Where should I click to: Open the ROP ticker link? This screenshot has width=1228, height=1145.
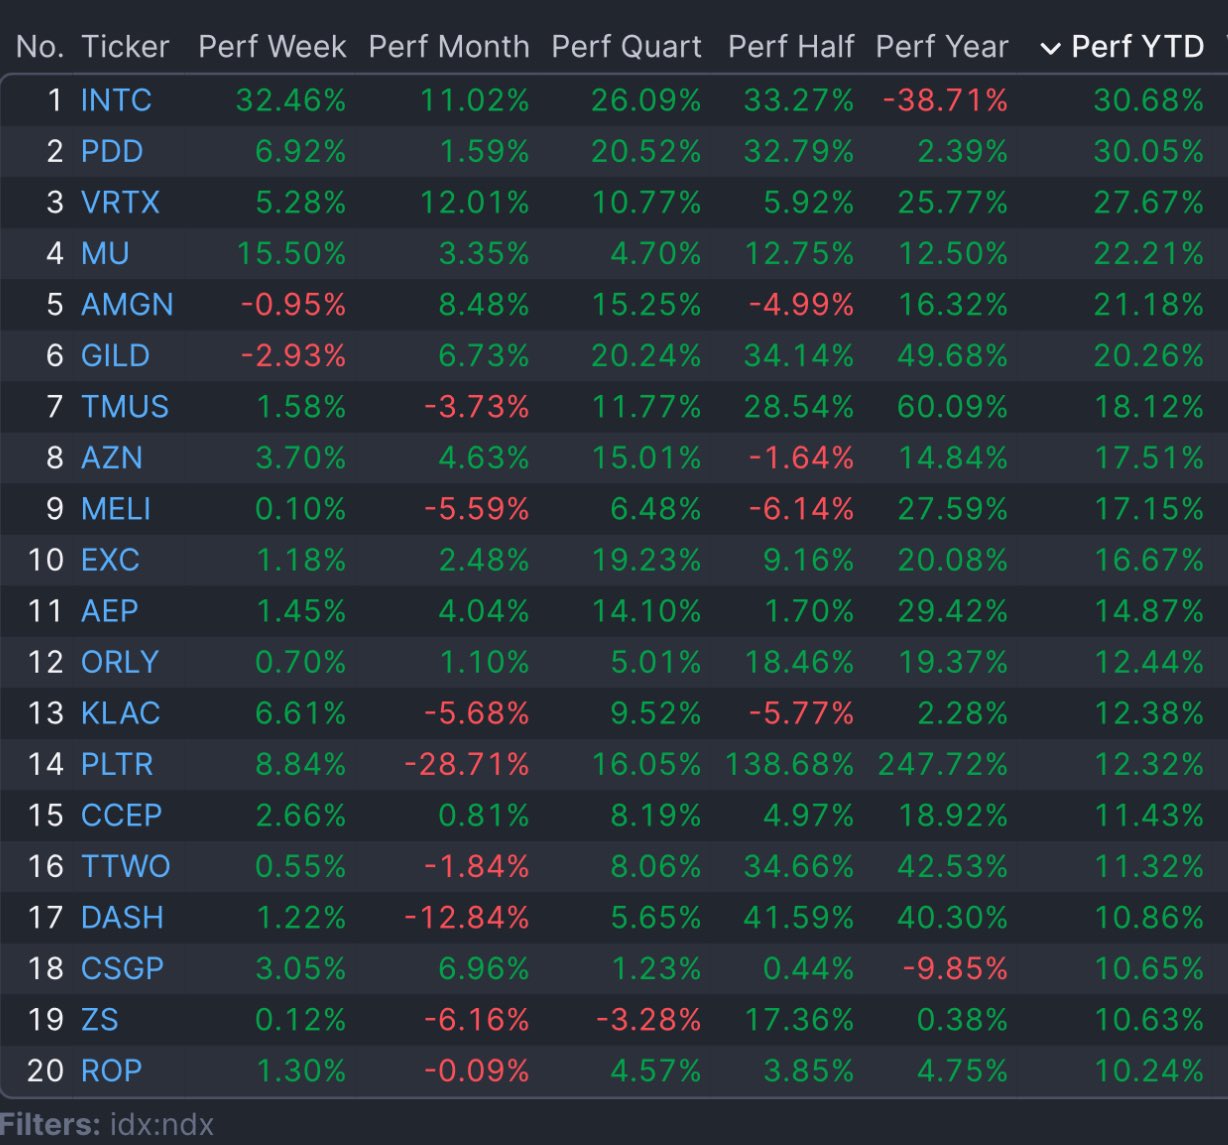[x=111, y=1070]
